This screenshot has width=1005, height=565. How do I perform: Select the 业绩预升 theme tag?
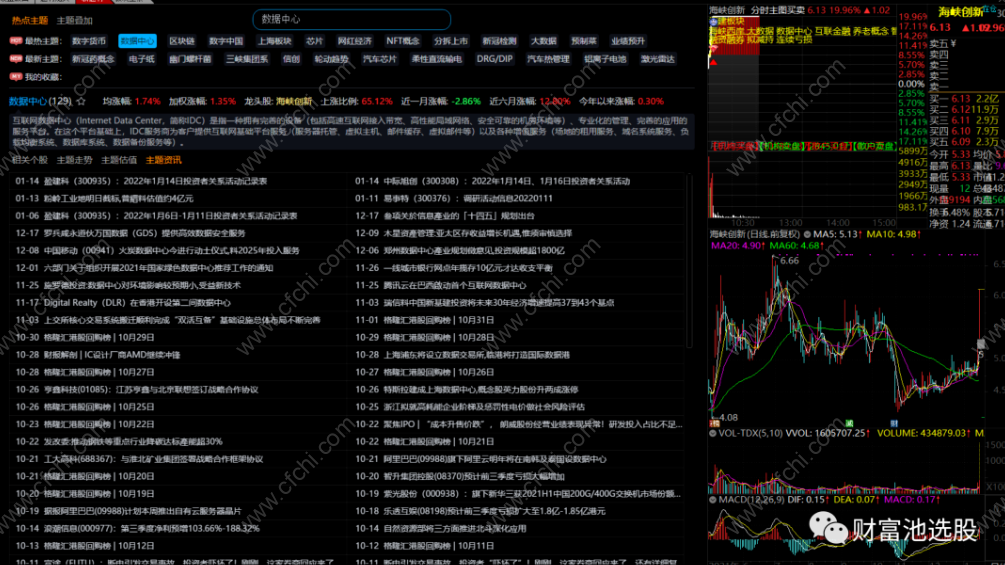coord(628,41)
